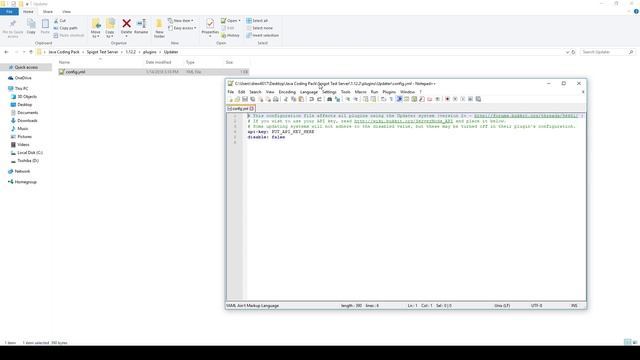Click Cut in the Explorer Clipboard group

point(60,20)
